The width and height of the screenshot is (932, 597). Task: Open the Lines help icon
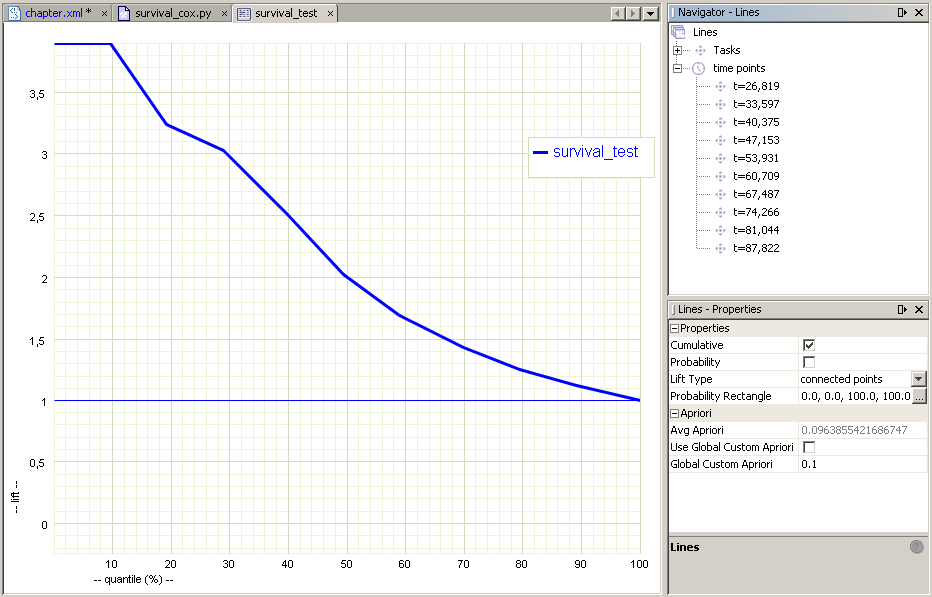917,546
